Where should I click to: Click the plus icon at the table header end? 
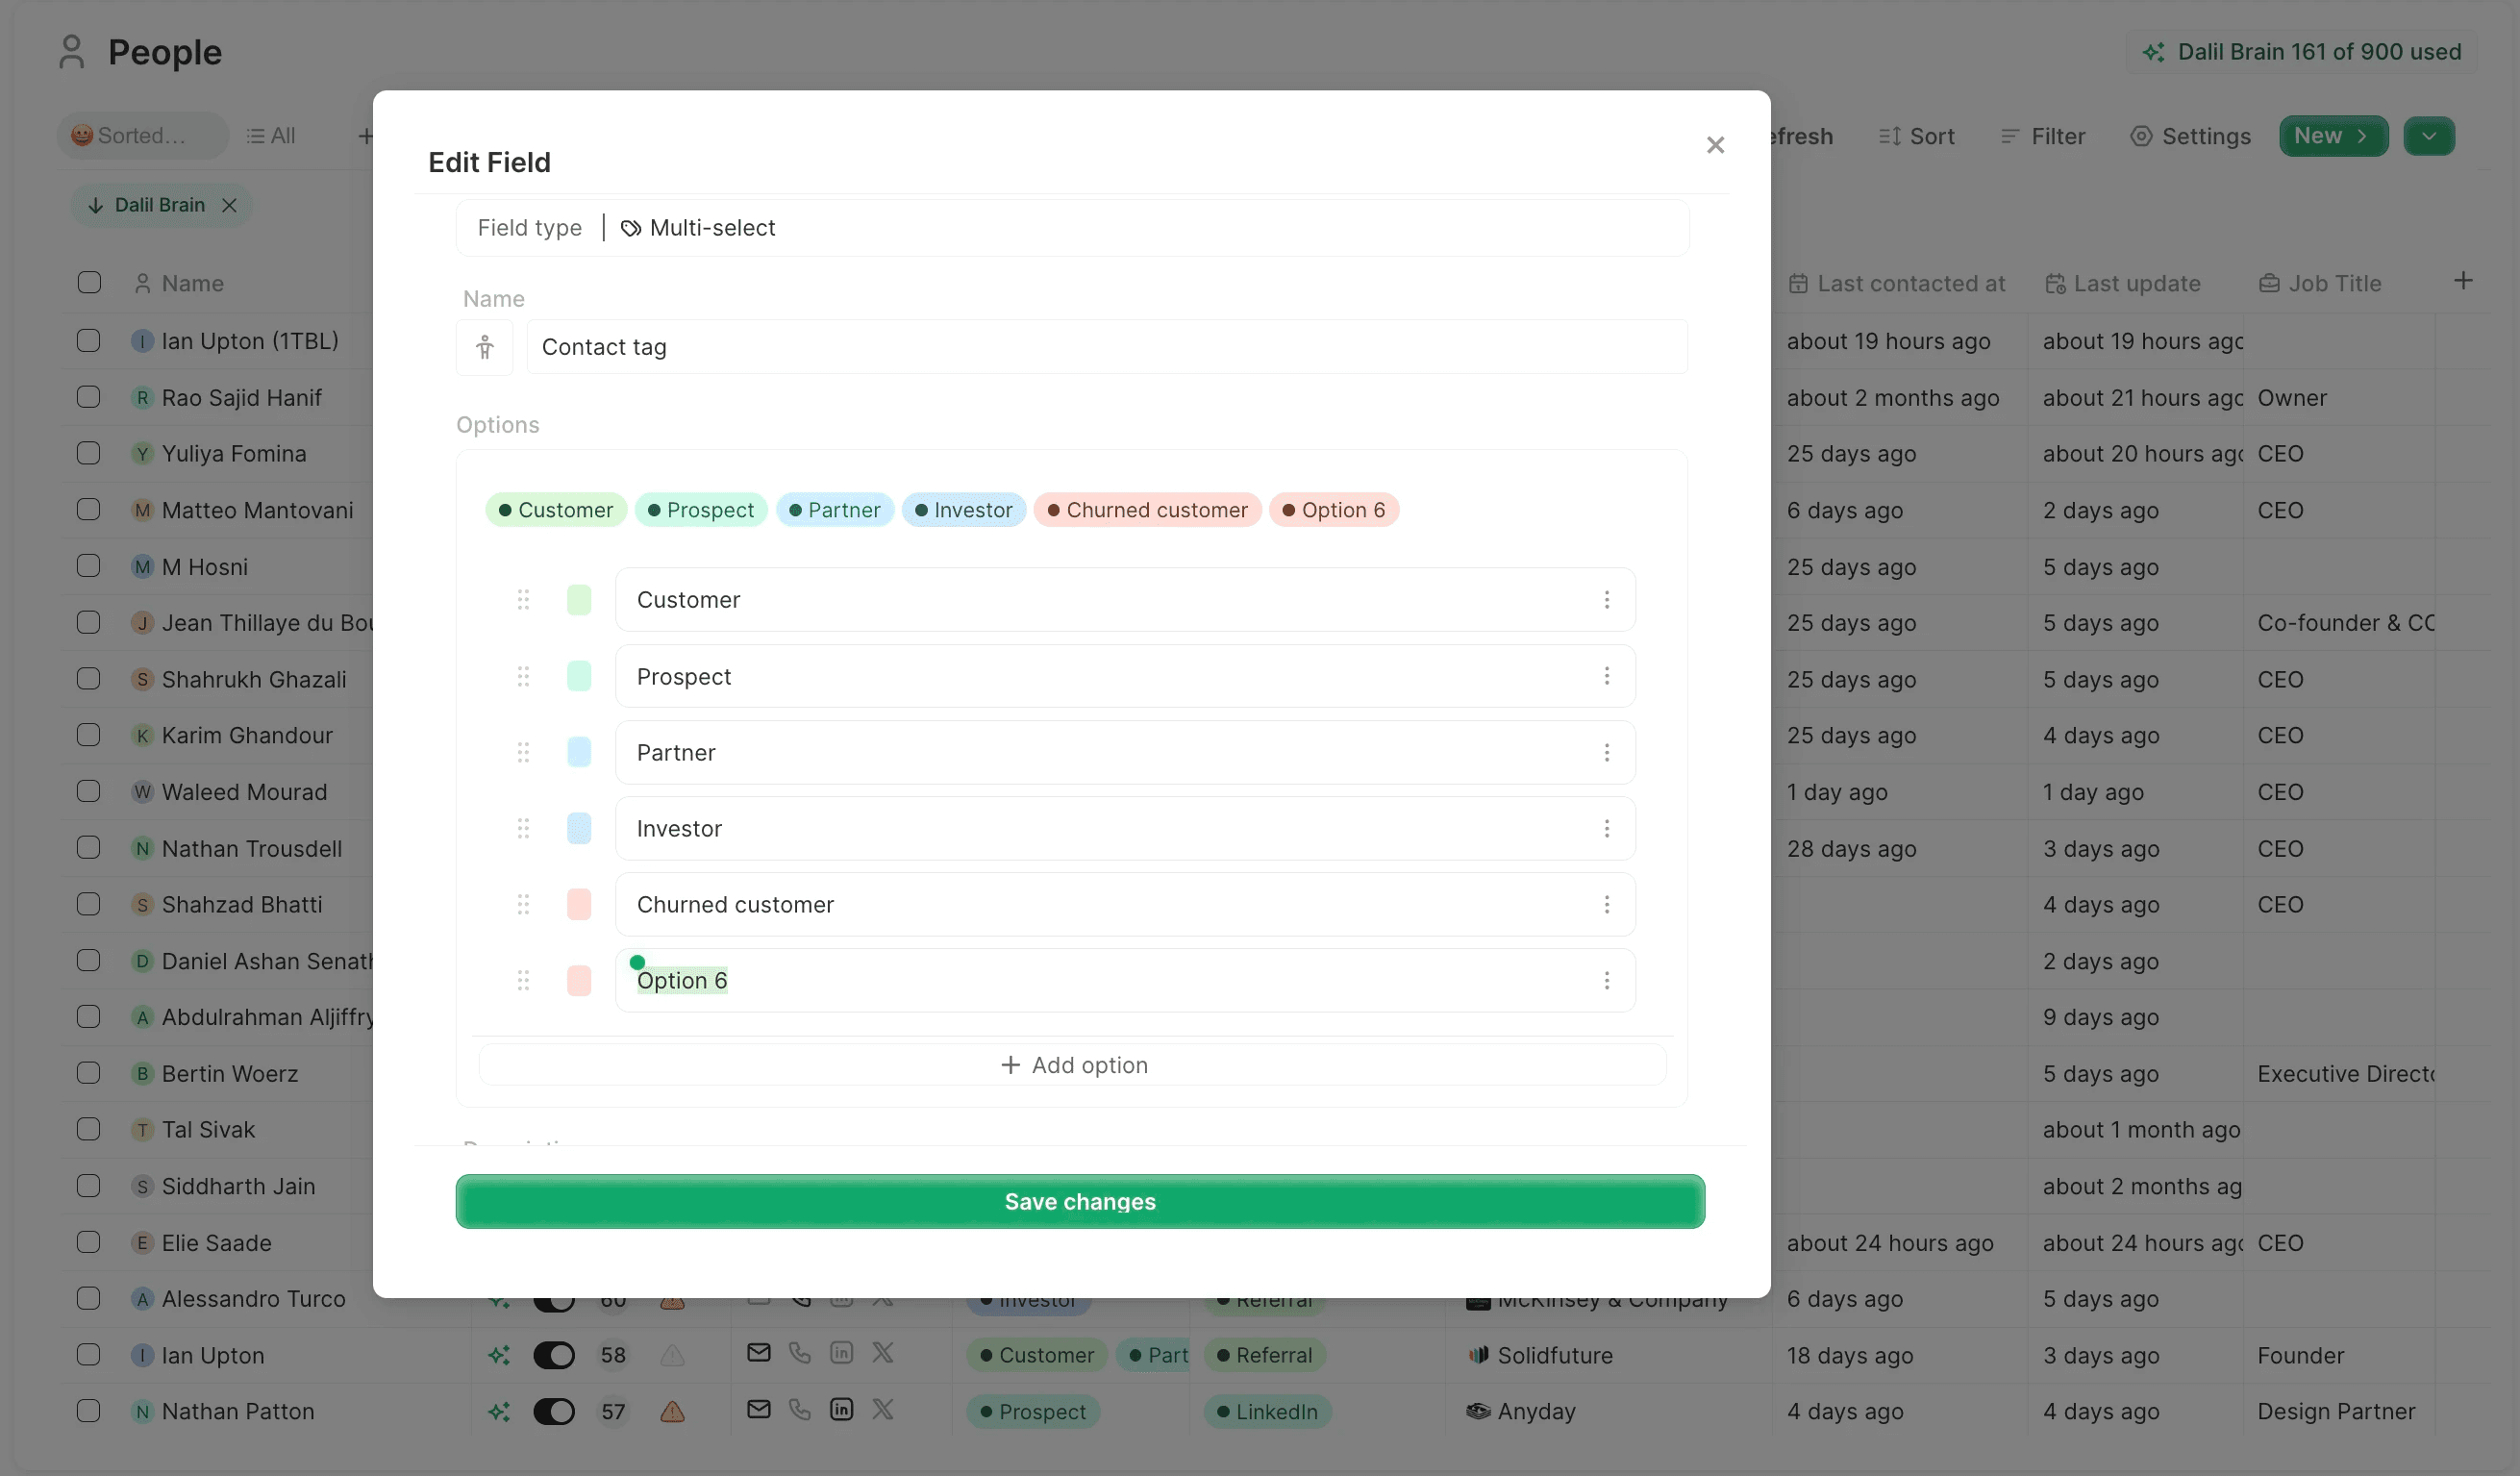coord(2464,281)
